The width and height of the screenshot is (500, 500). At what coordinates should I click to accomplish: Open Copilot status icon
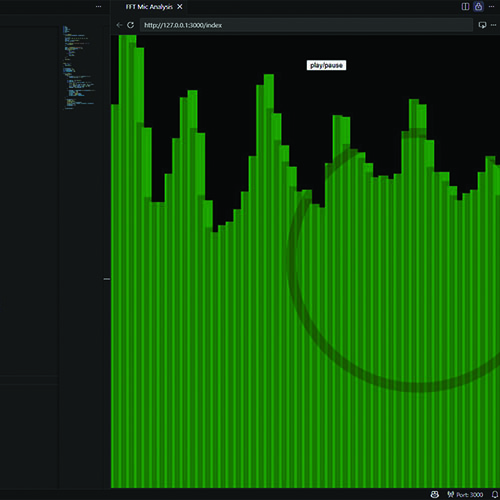(x=435, y=494)
